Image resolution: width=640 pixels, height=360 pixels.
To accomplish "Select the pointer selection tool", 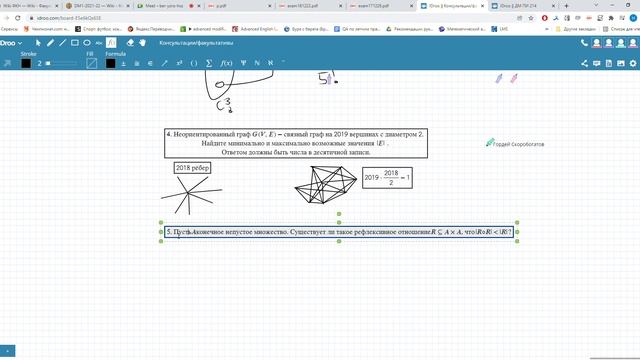I will [38, 43].
